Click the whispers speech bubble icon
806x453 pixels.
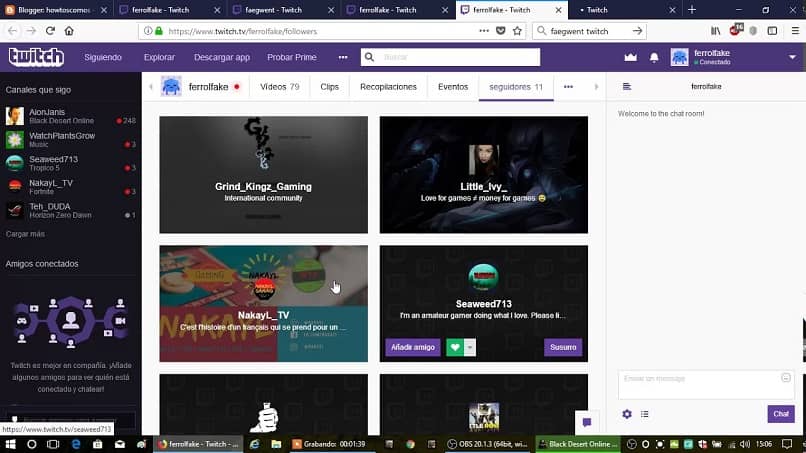(x=587, y=423)
